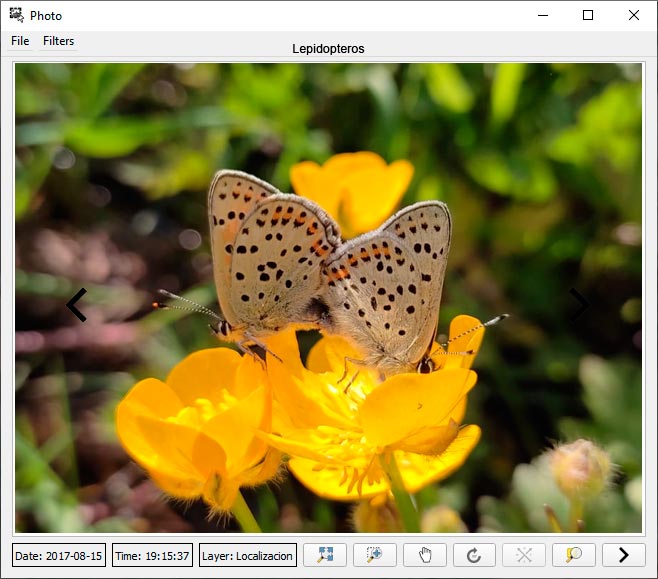The width and height of the screenshot is (658, 579).
Task: Click the Date: 2017-08-15 field
Action: coord(59,555)
